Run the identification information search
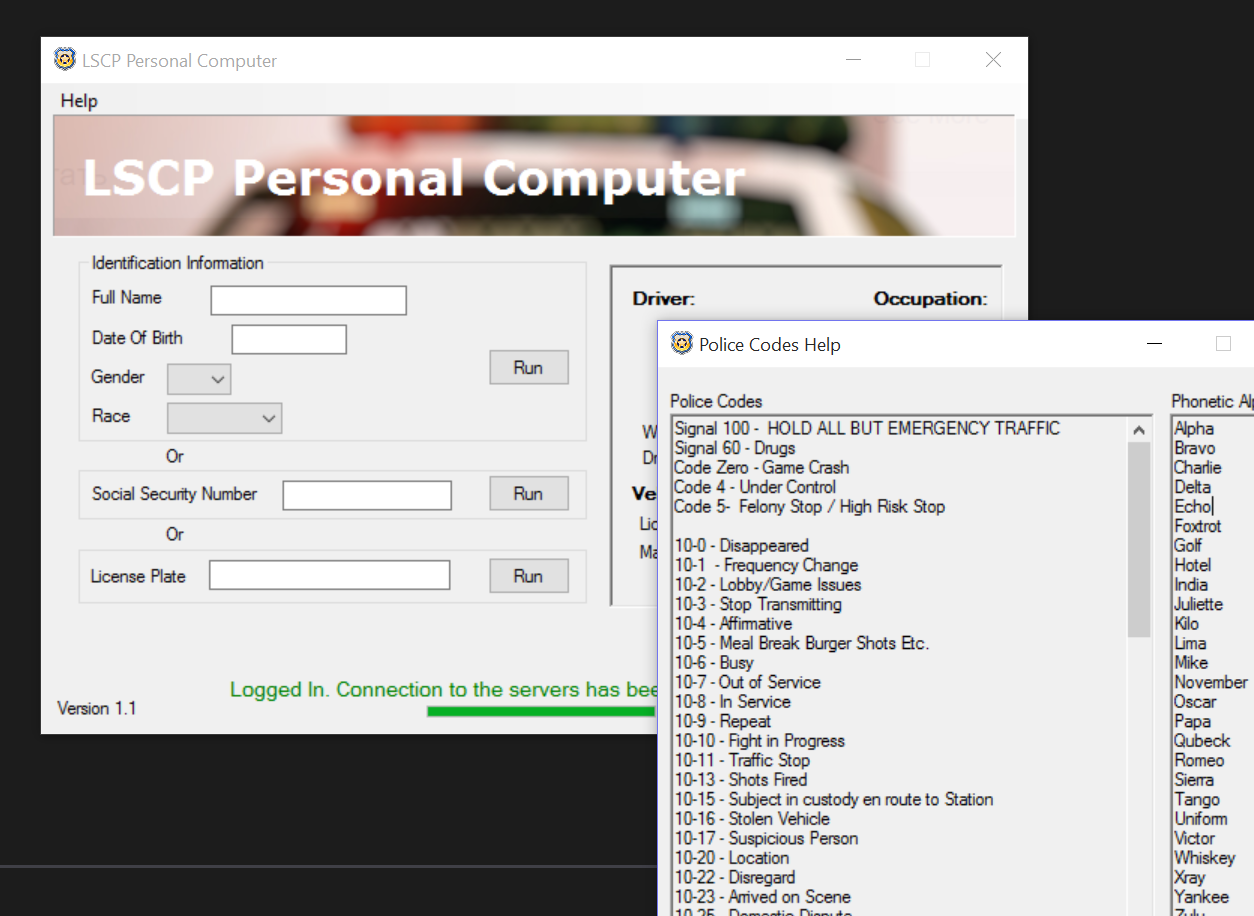 528,368
